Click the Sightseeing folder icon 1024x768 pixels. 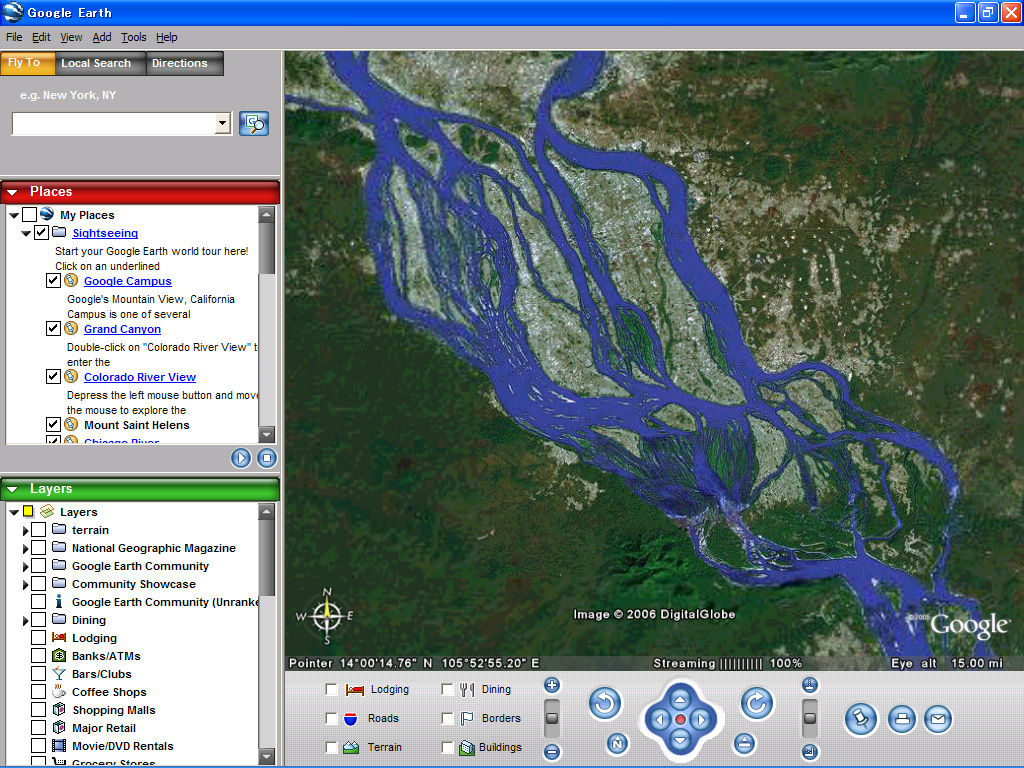(x=59, y=232)
